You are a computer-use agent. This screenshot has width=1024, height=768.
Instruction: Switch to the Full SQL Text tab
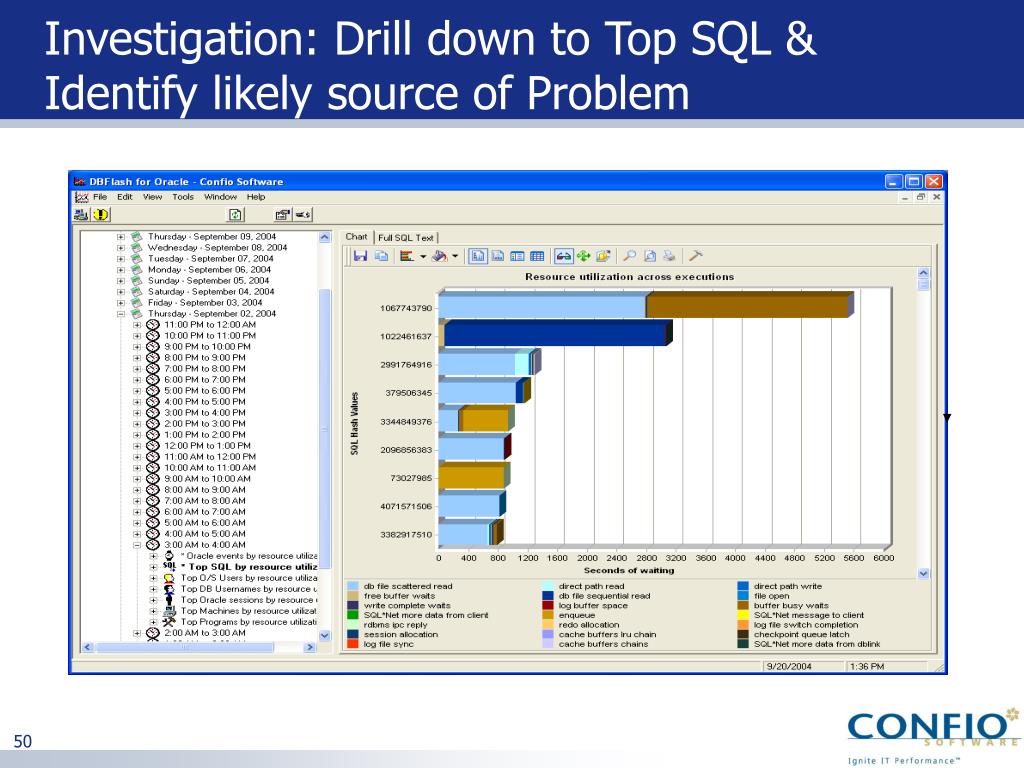click(x=406, y=238)
